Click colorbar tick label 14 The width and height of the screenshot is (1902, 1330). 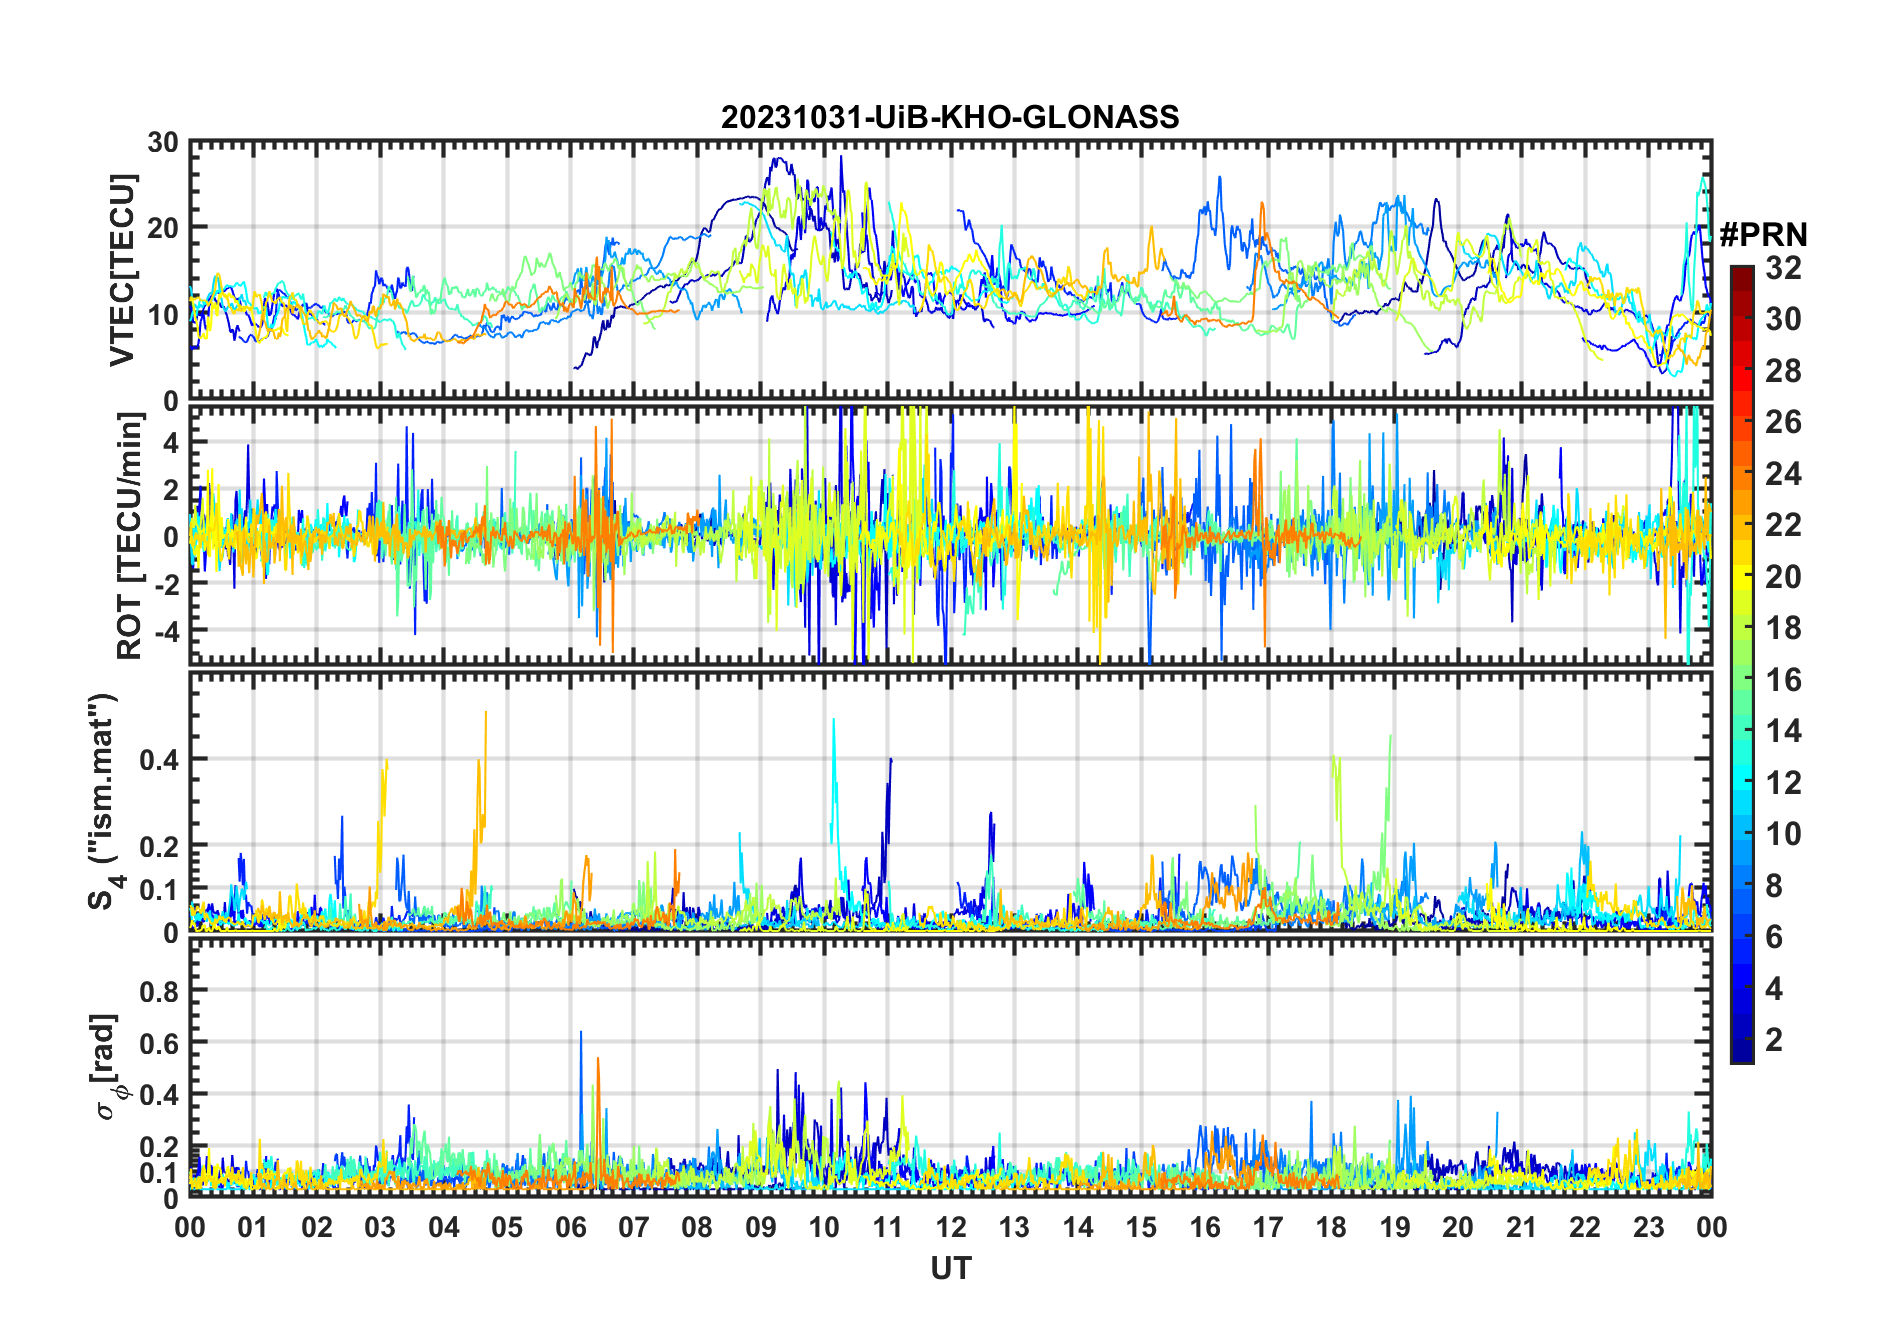[x=1783, y=731]
